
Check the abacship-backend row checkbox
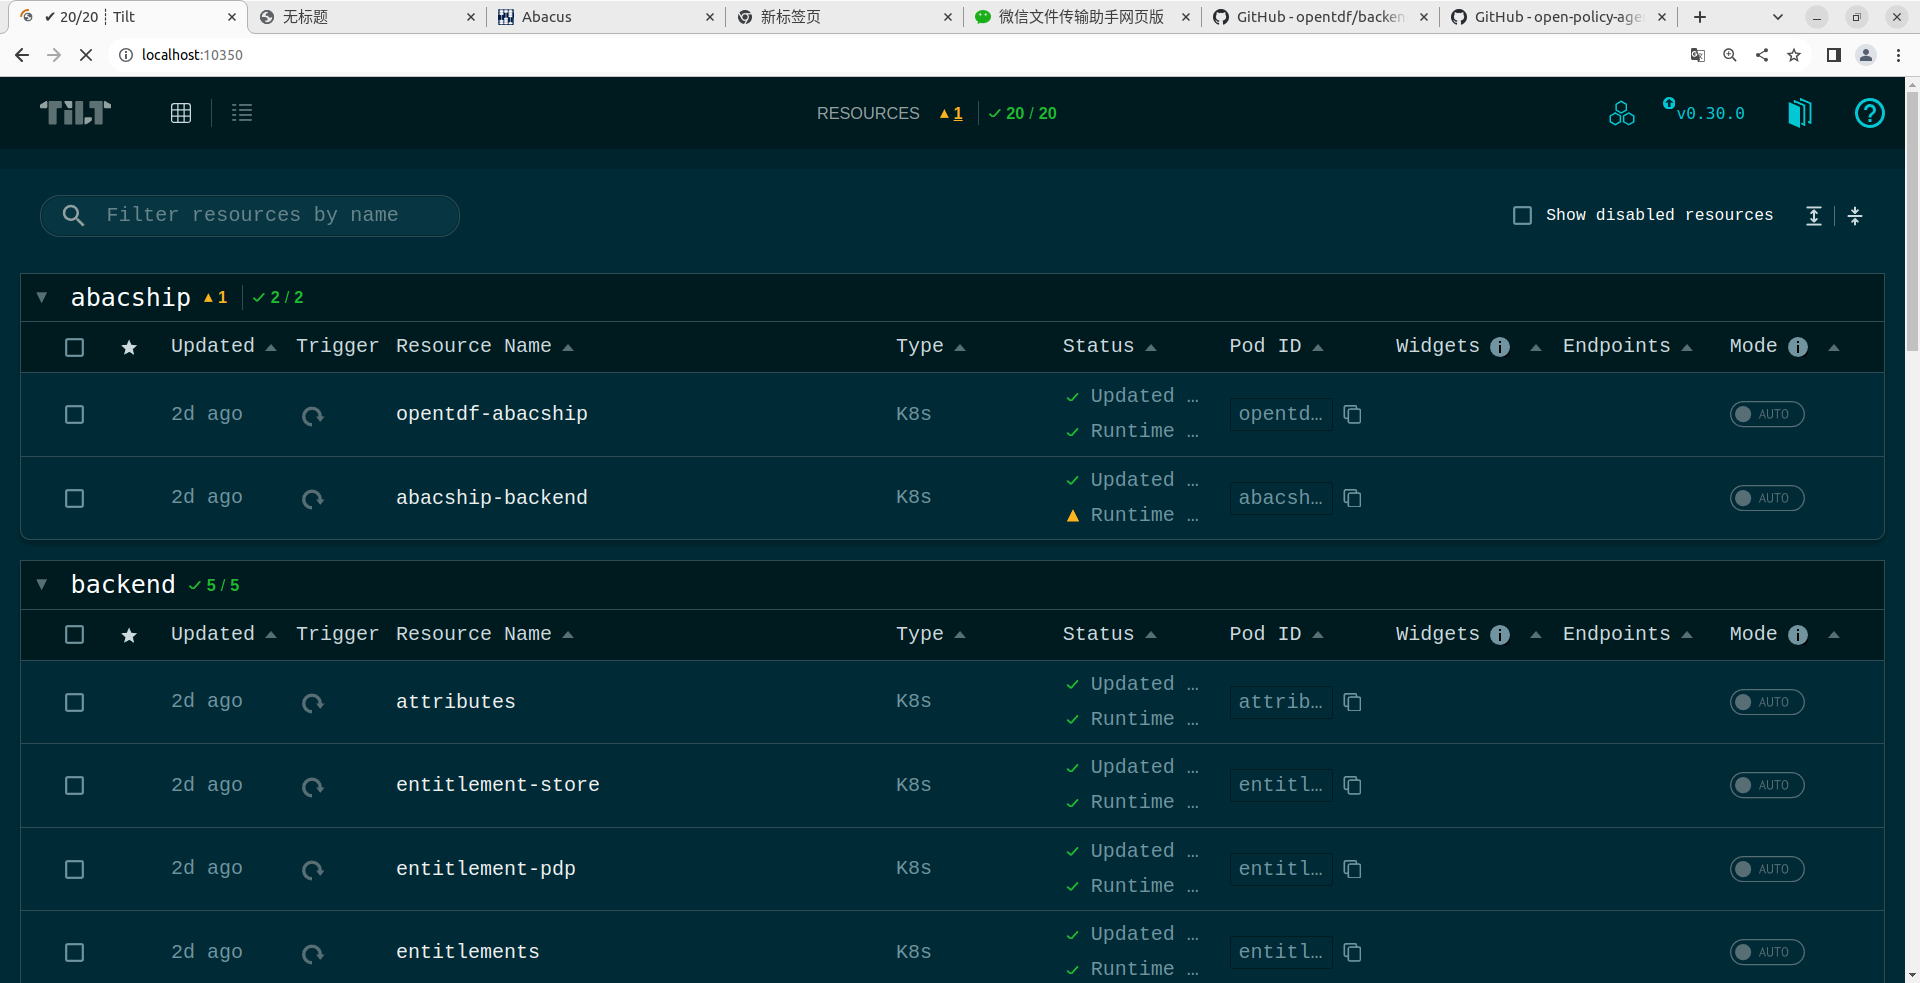pos(74,498)
